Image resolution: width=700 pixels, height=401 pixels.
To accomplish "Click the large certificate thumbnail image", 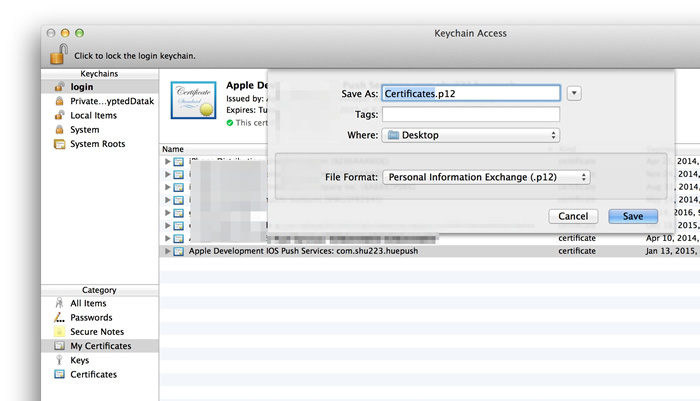I will pyautogui.click(x=193, y=100).
